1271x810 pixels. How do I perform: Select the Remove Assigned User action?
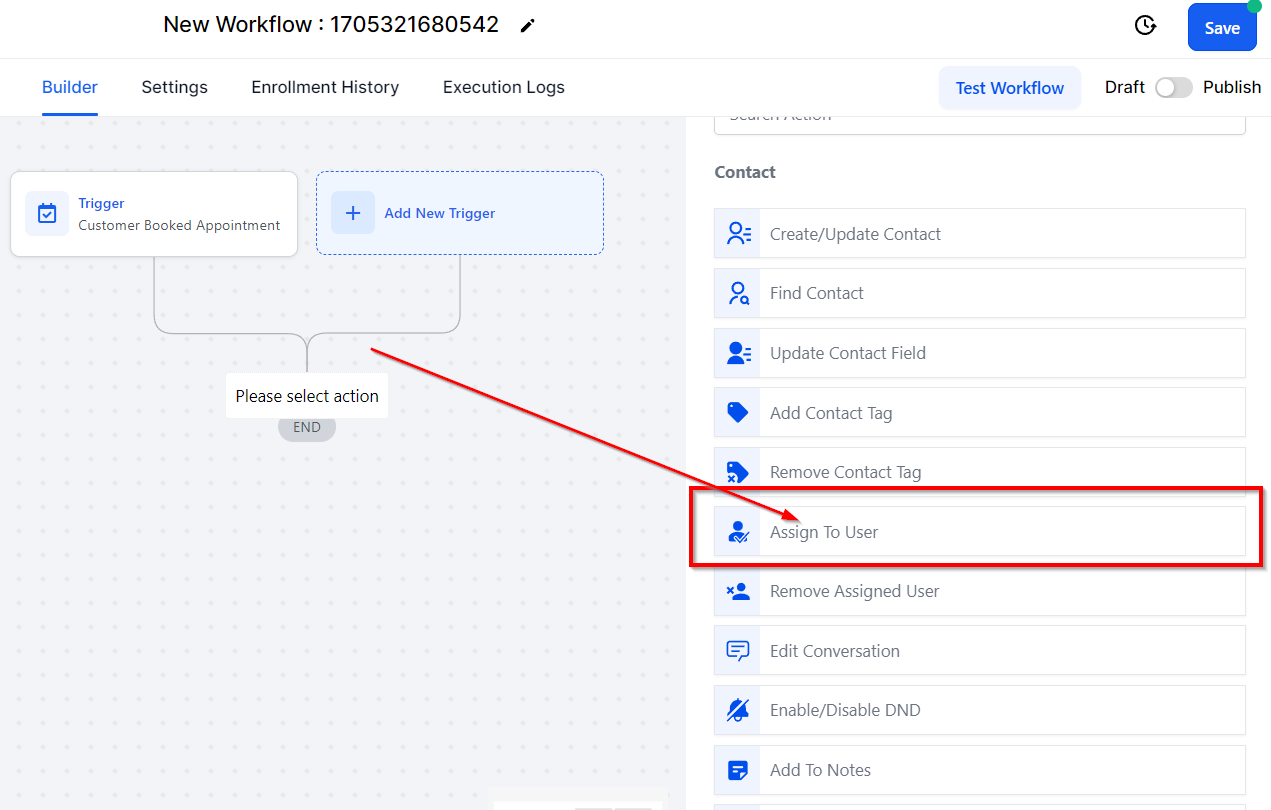point(980,591)
